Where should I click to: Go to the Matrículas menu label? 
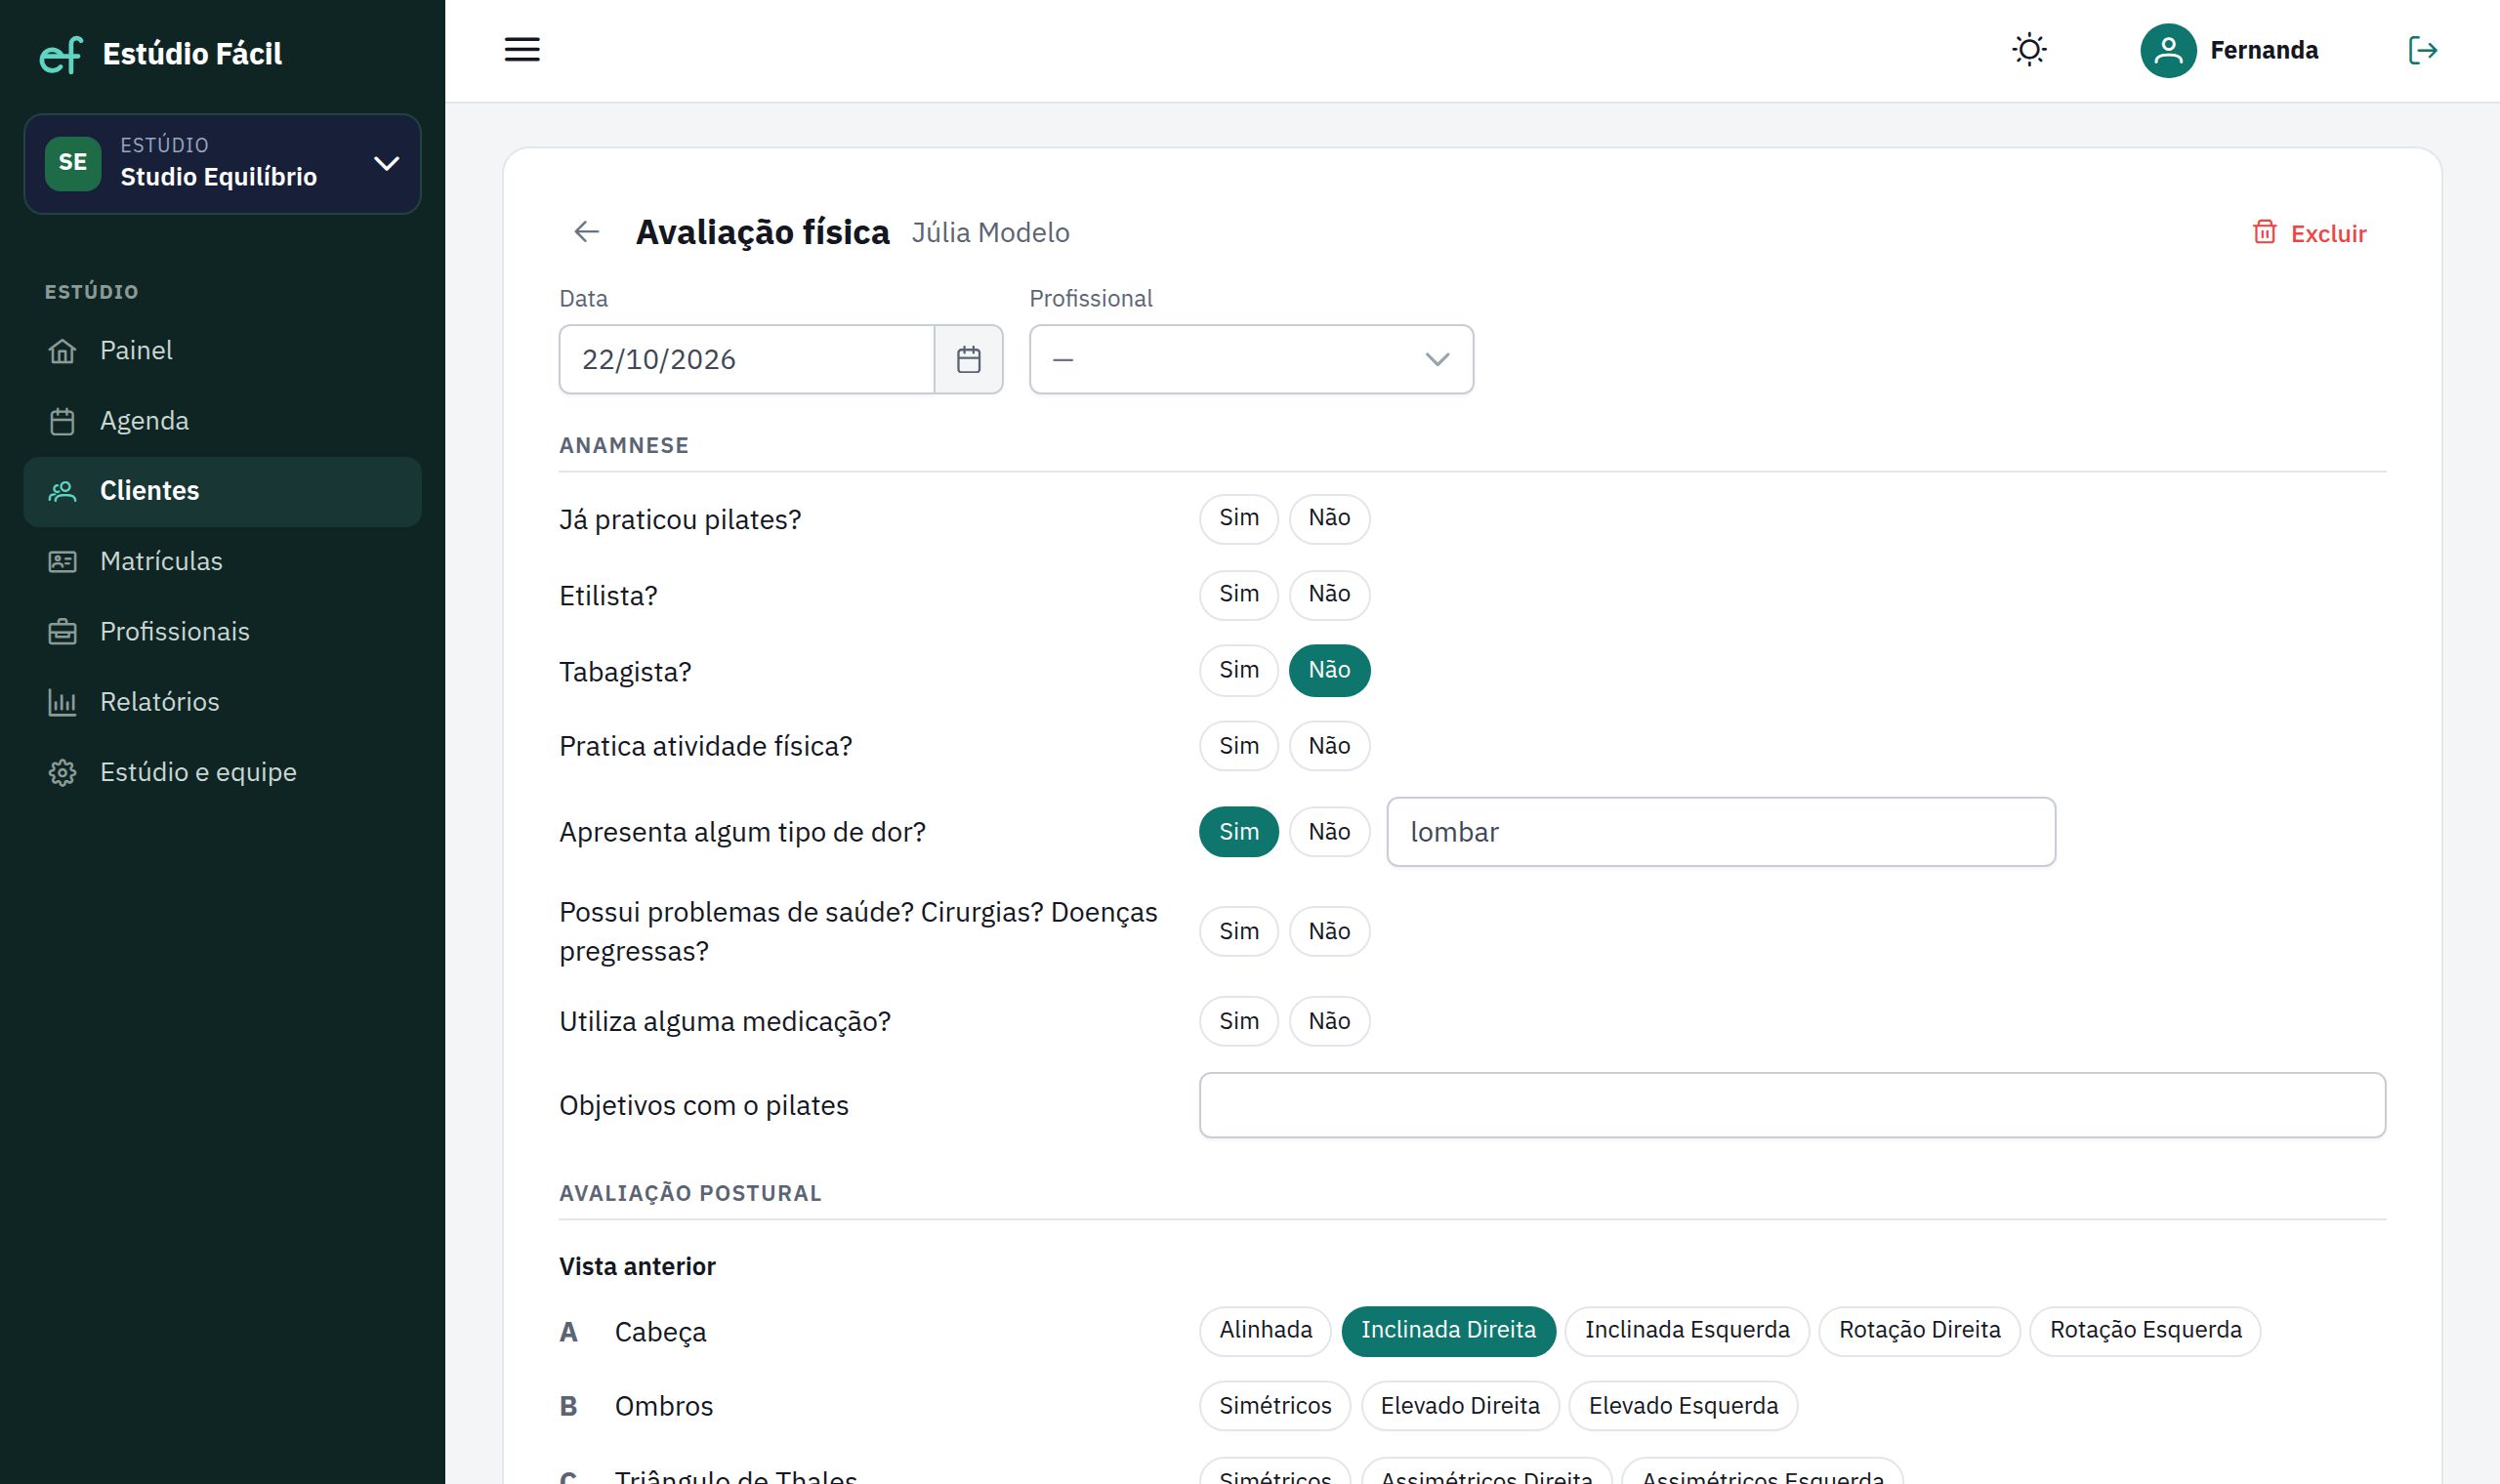point(161,561)
